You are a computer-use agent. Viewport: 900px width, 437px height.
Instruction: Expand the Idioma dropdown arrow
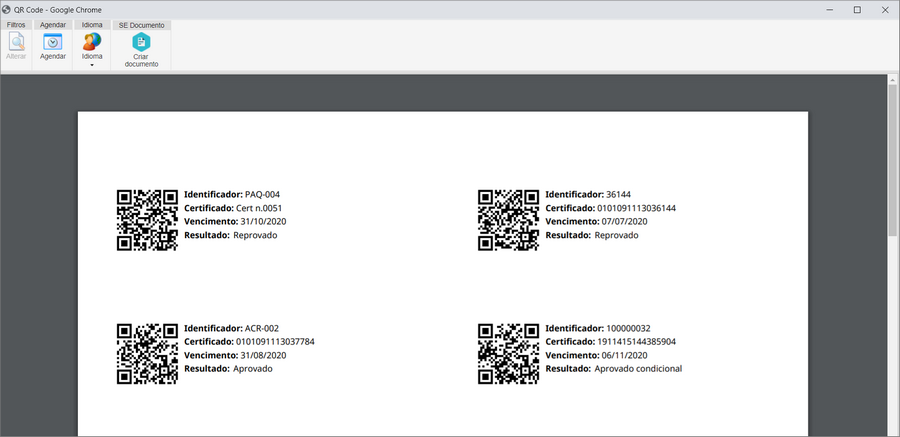(92, 65)
